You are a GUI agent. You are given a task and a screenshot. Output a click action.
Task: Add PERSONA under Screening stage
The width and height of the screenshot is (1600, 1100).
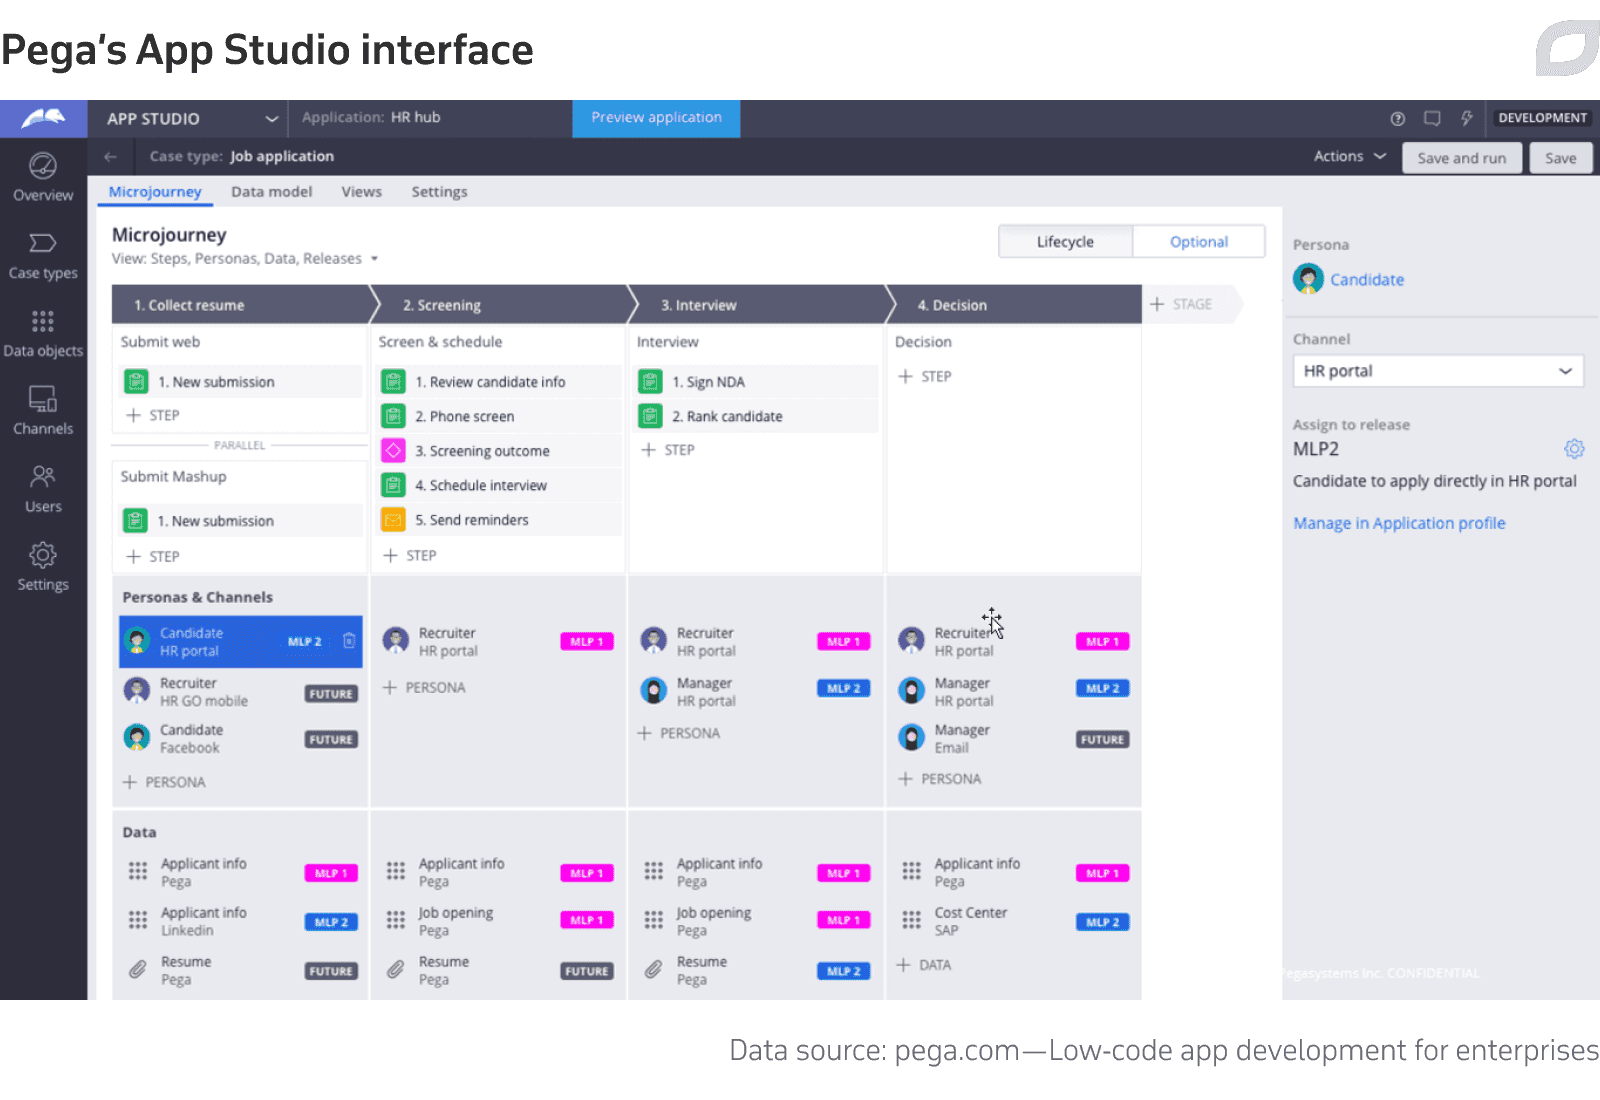pos(424,687)
